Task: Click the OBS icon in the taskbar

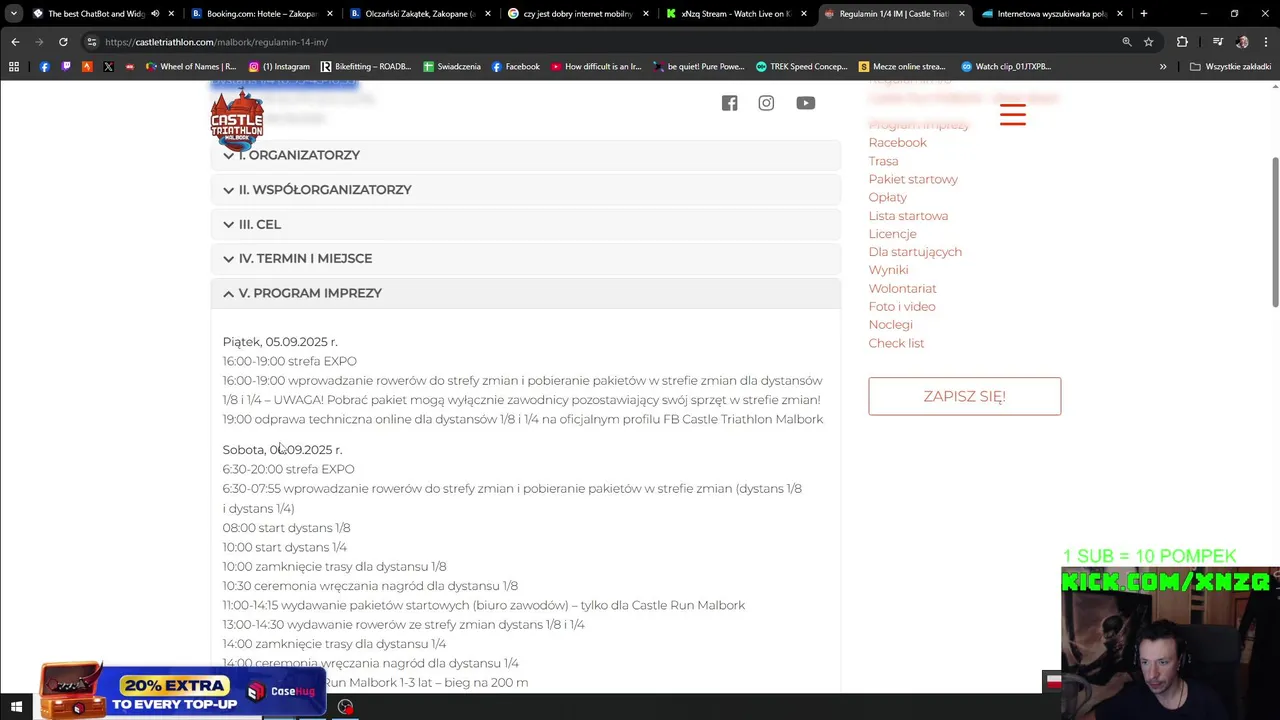Action: 345,707
